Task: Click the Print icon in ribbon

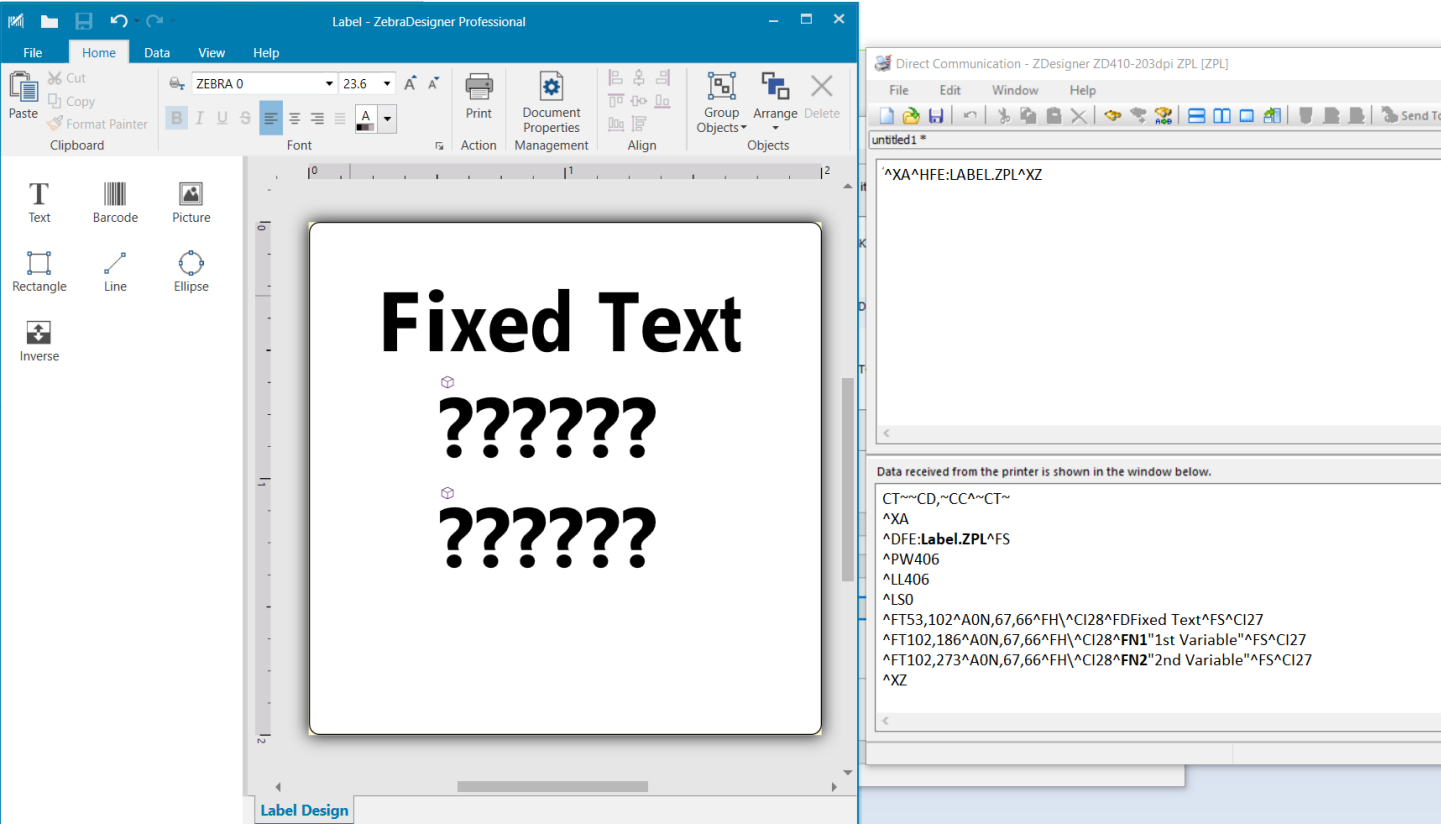Action: 479,98
